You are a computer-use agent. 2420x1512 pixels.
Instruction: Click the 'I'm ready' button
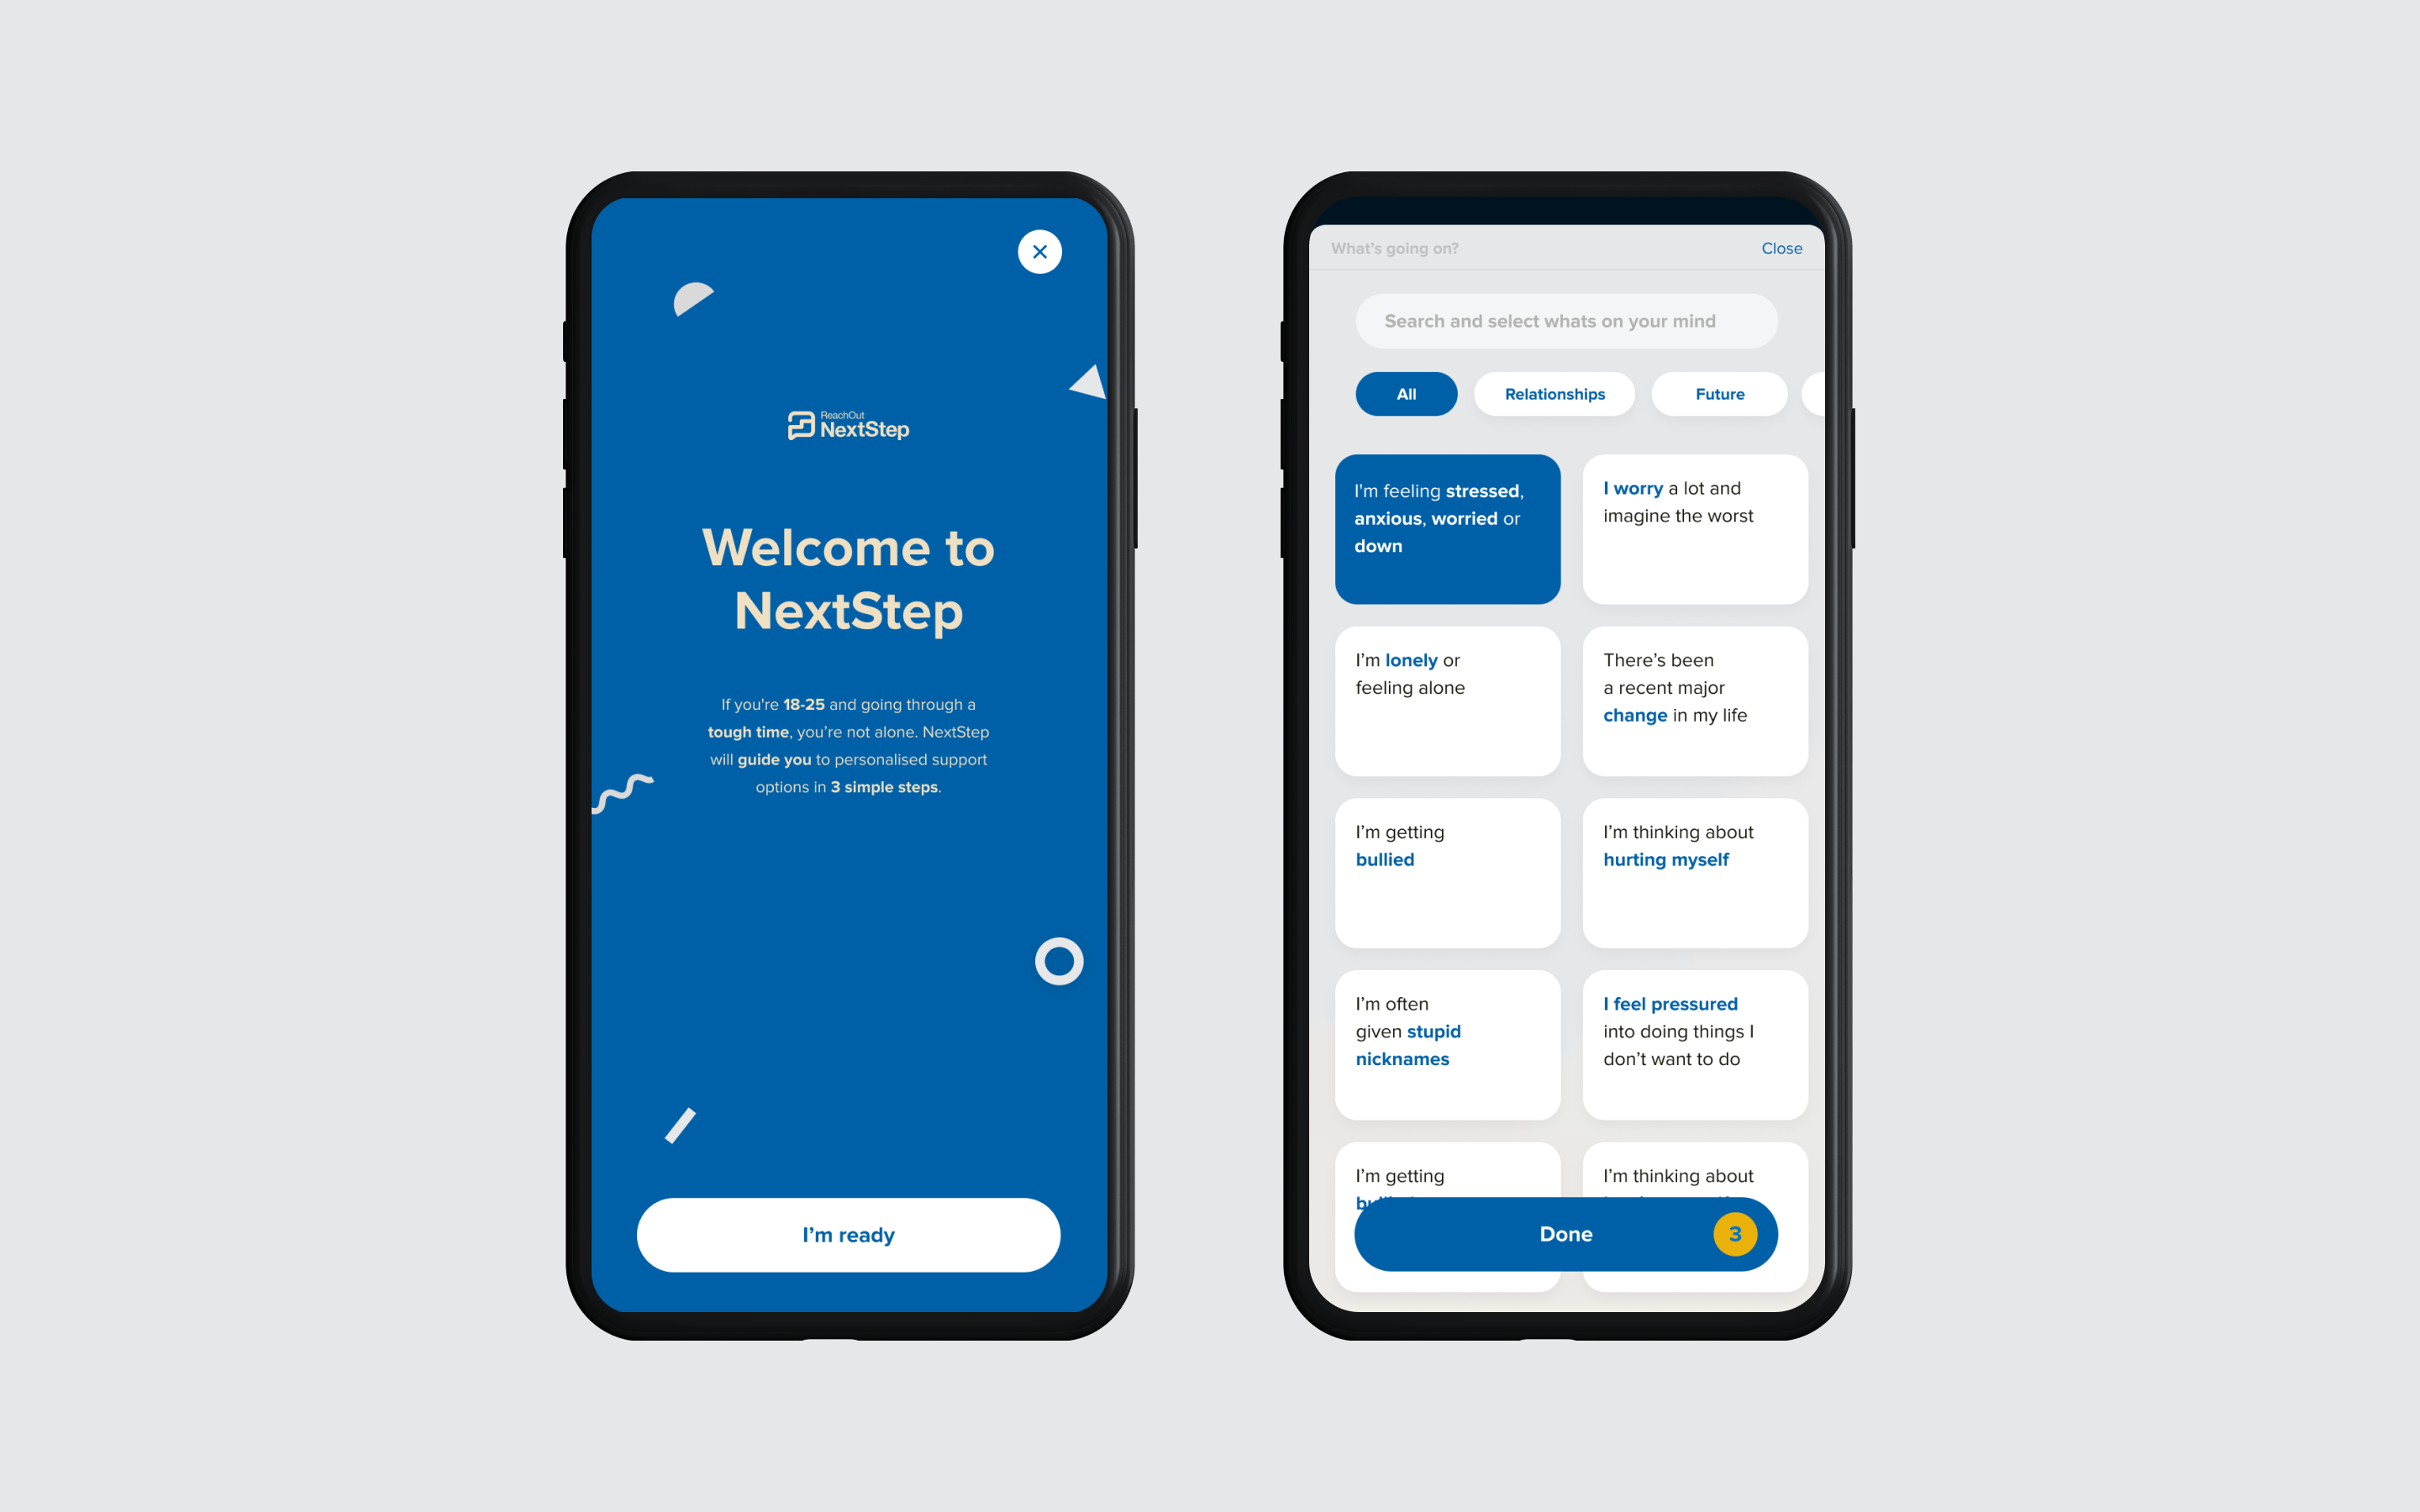(x=847, y=1235)
